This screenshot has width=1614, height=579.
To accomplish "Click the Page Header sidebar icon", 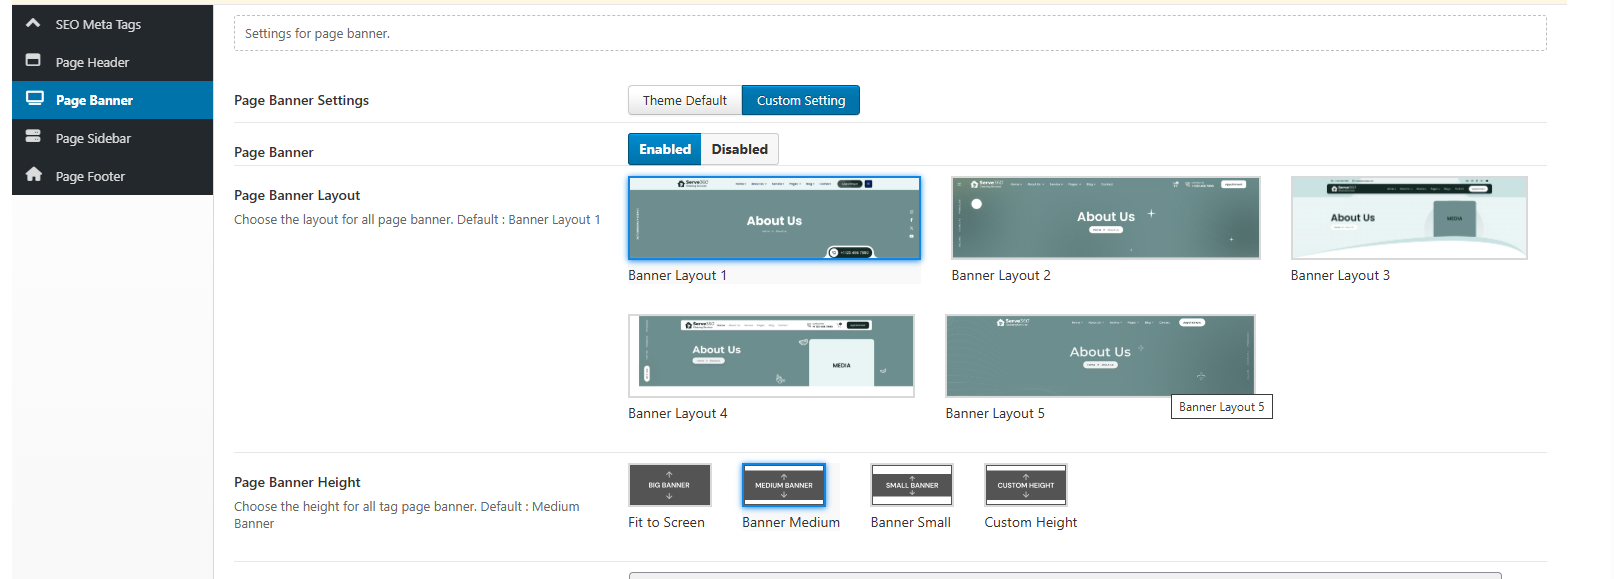I will 33,61.
